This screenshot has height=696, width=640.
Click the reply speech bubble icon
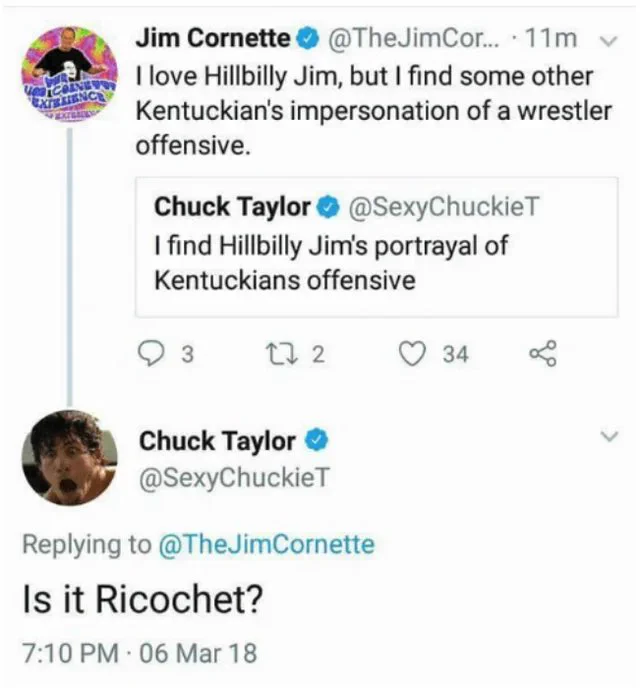(x=150, y=354)
